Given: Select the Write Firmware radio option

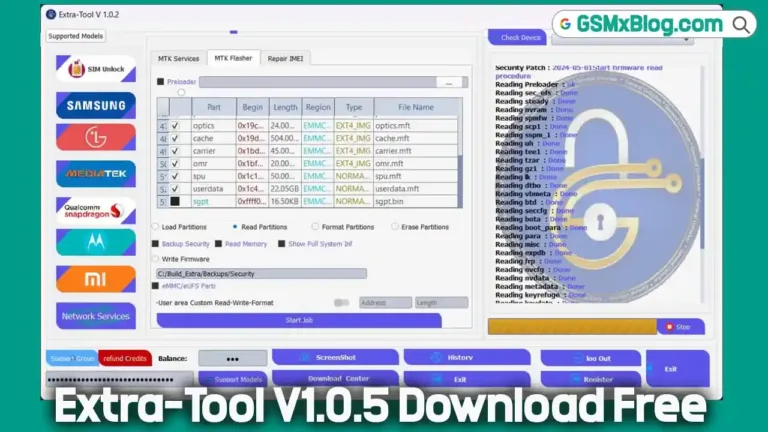Looking at the screenshot, I should point(156,259).
